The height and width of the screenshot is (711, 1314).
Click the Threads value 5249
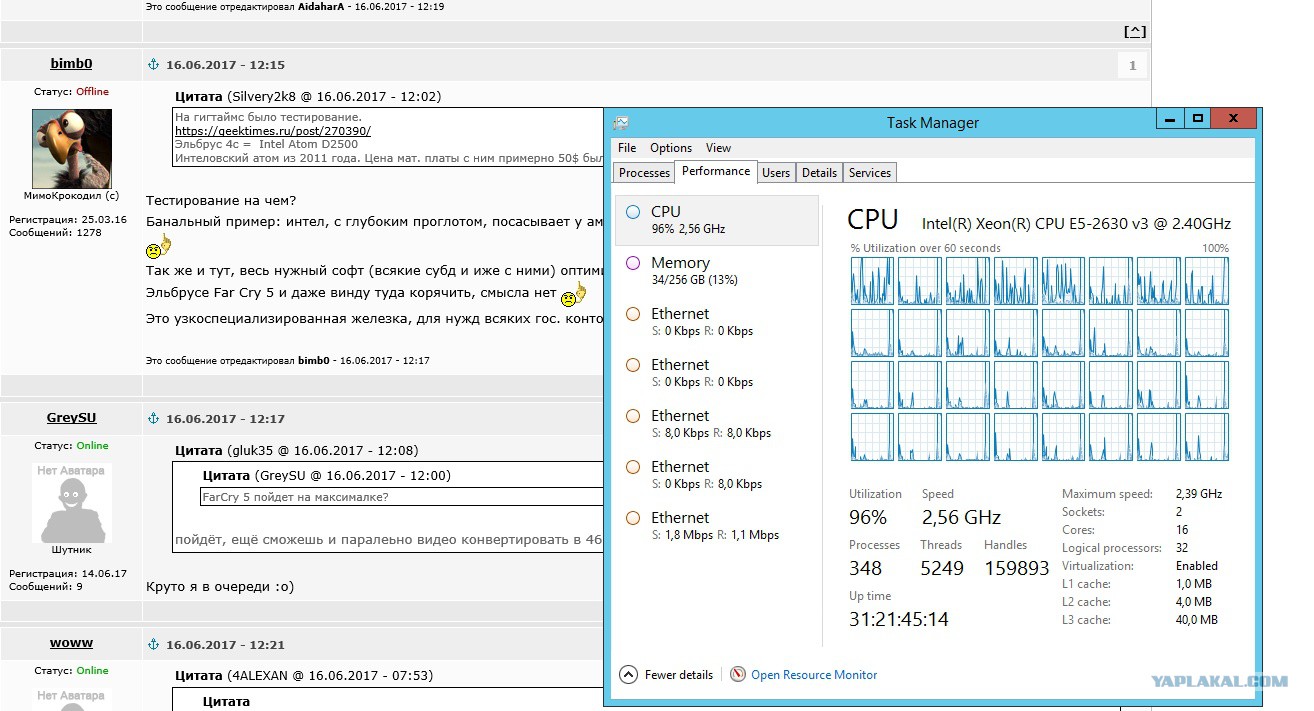[942, 568]
